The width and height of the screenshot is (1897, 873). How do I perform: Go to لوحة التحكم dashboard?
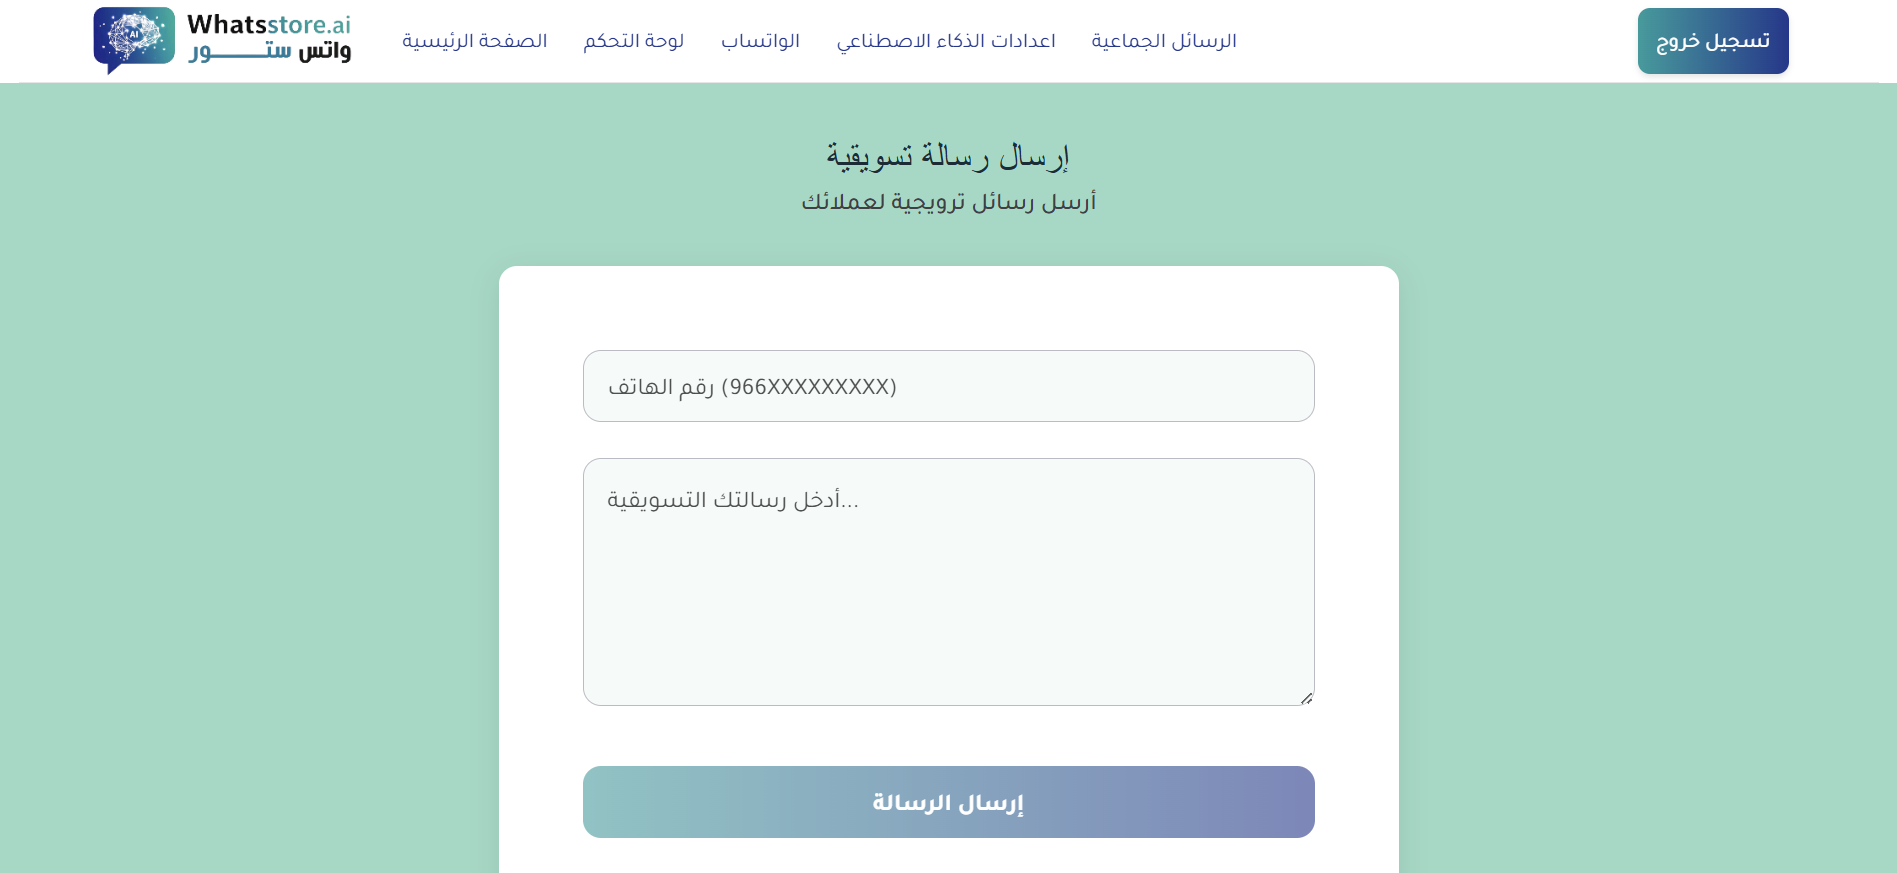pyautogui.click(x=634, y=41)
